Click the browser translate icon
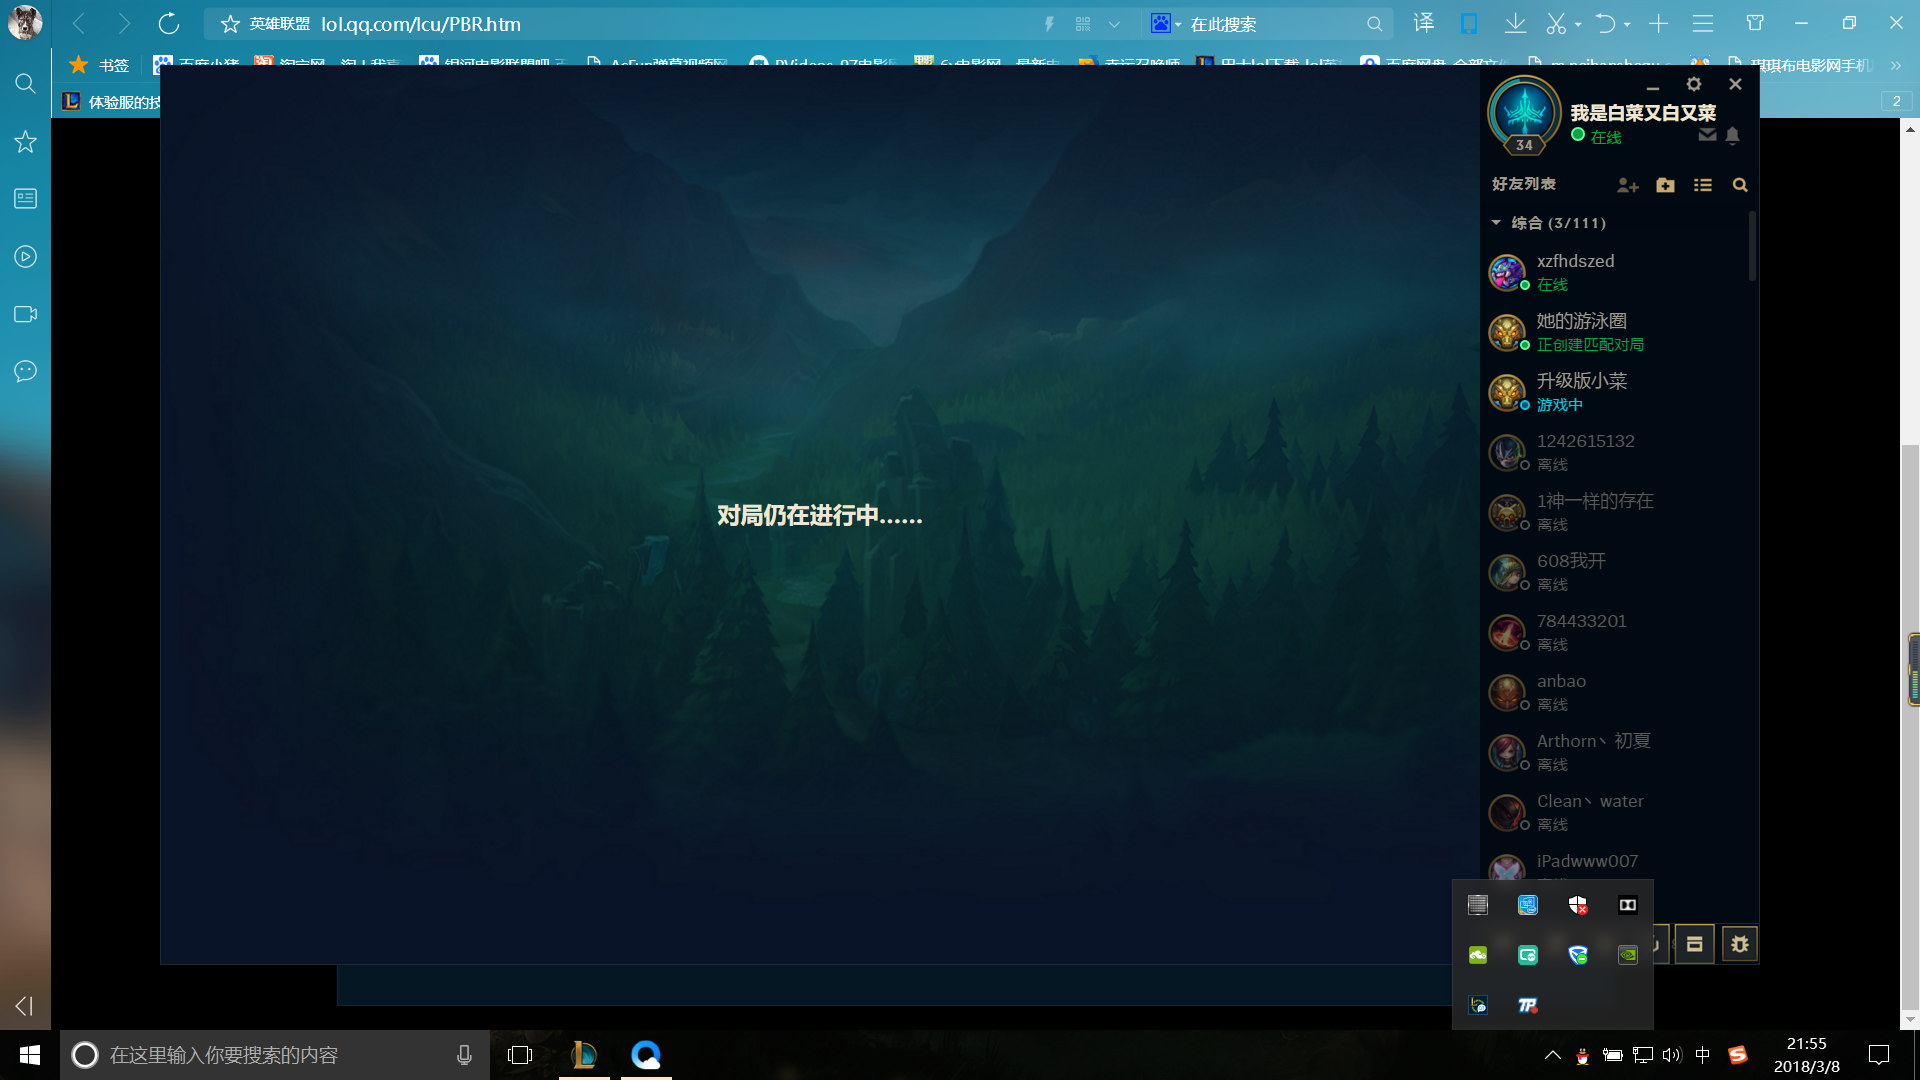 coord(1423,23)
